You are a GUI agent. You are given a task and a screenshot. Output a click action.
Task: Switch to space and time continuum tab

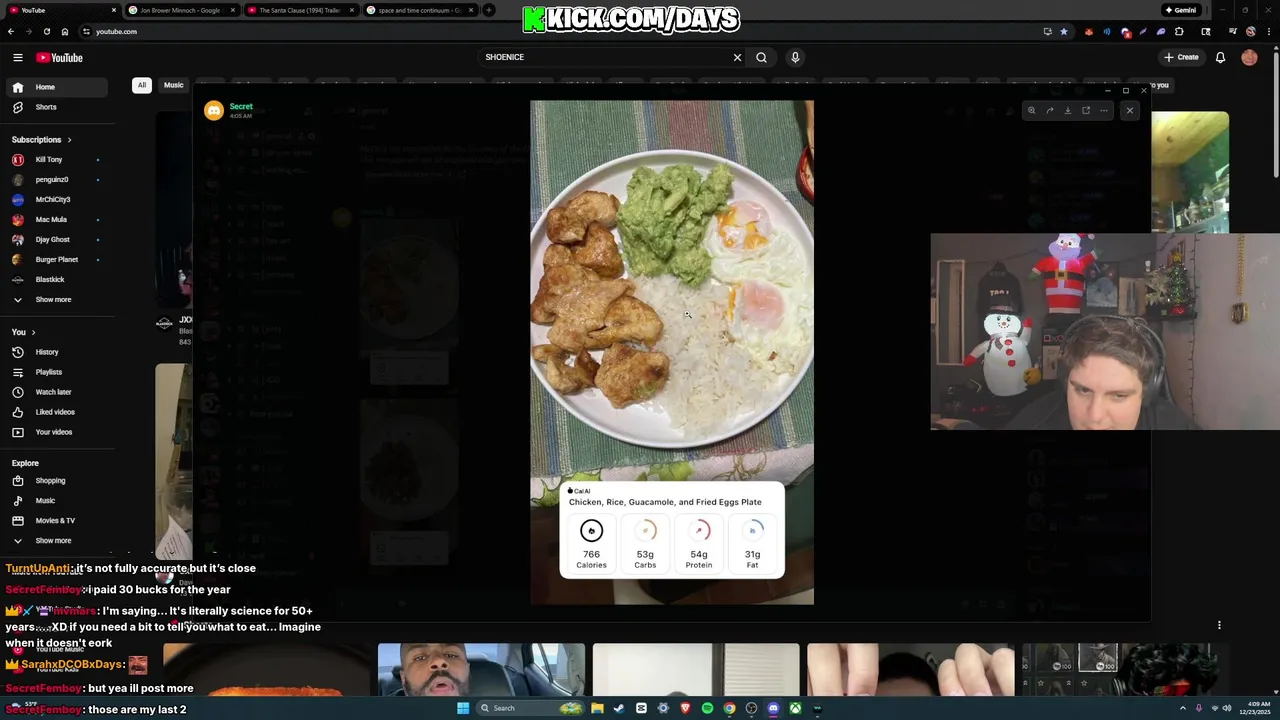coord(418,10)
